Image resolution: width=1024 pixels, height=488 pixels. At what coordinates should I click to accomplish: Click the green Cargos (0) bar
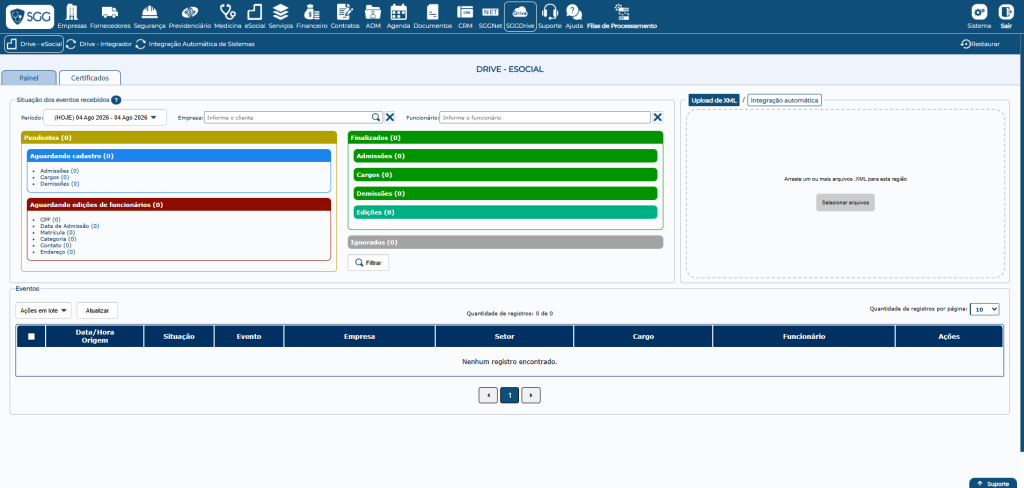(x=505, y=174)
